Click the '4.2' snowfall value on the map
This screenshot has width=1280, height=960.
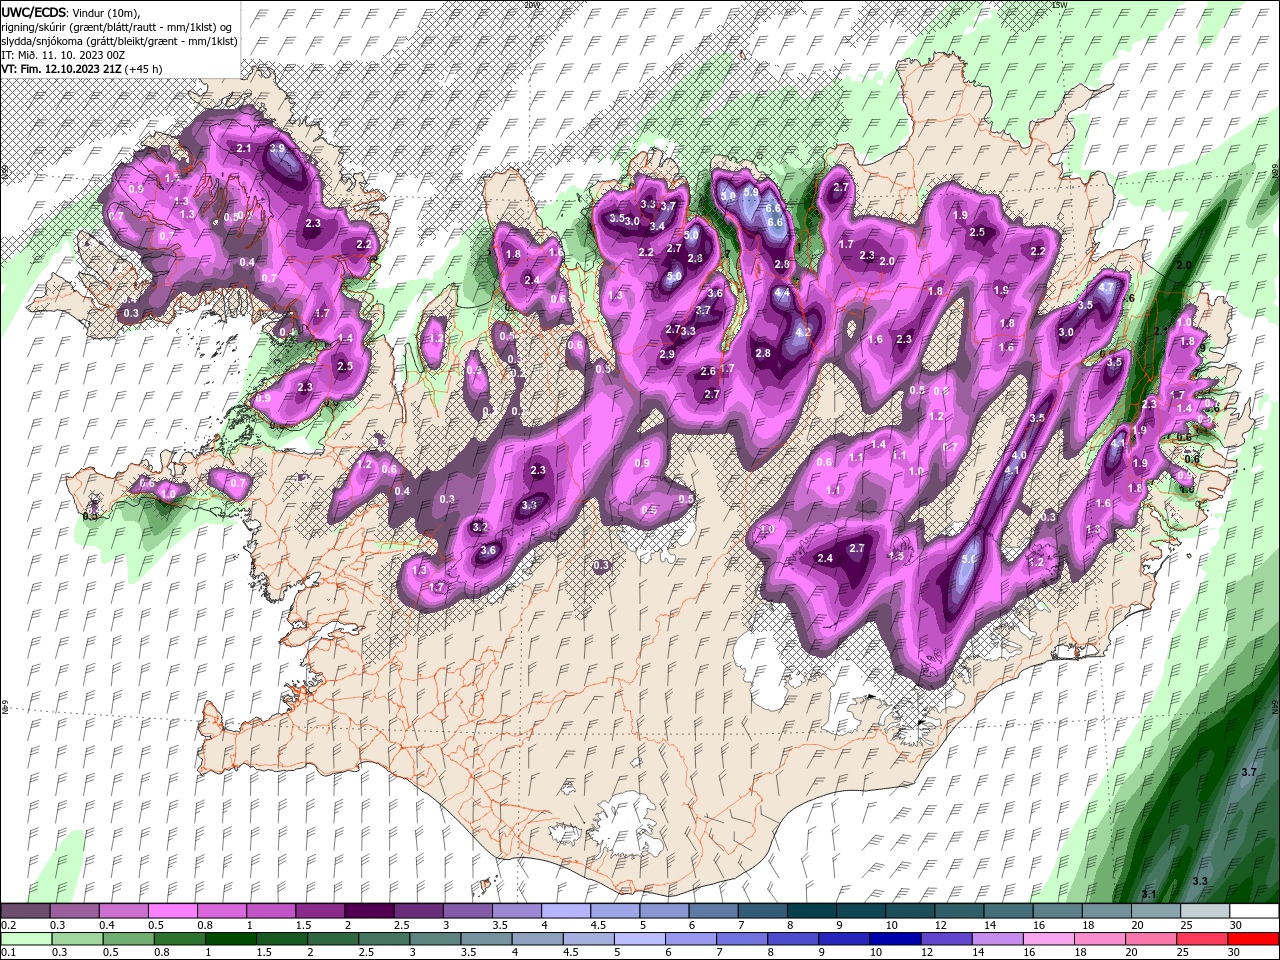[802, 333]
